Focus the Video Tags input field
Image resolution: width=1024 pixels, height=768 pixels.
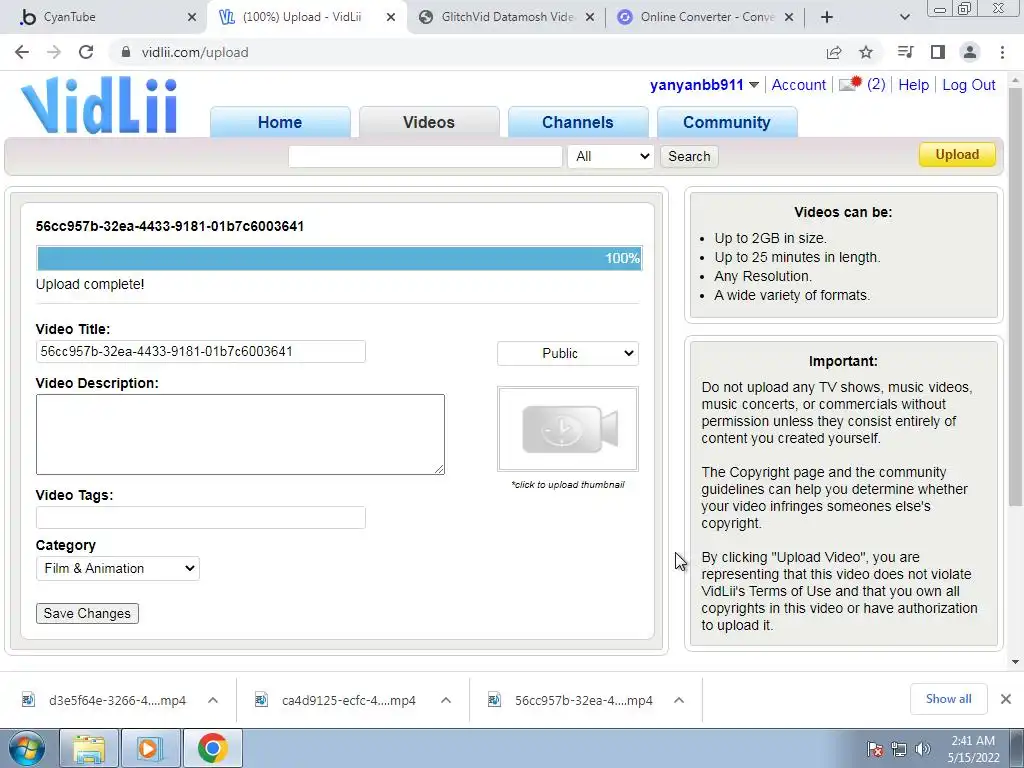pyautogui.click(x=200, y=517)
